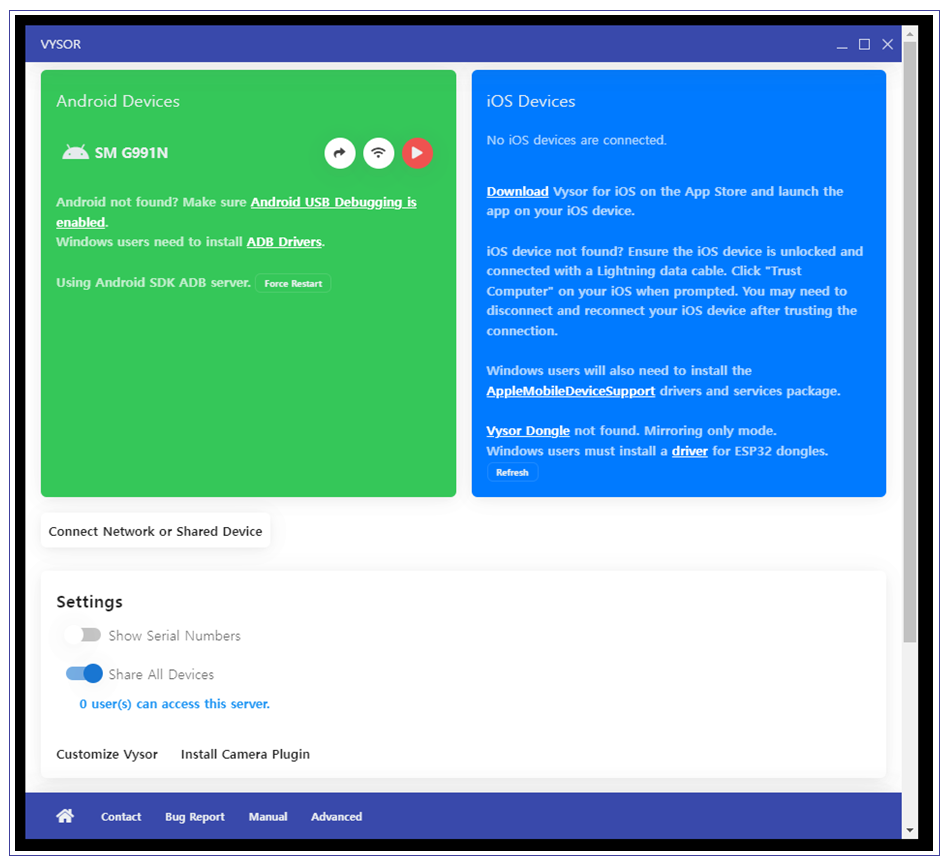Open the Bug Report footer item

coord(195,816)
